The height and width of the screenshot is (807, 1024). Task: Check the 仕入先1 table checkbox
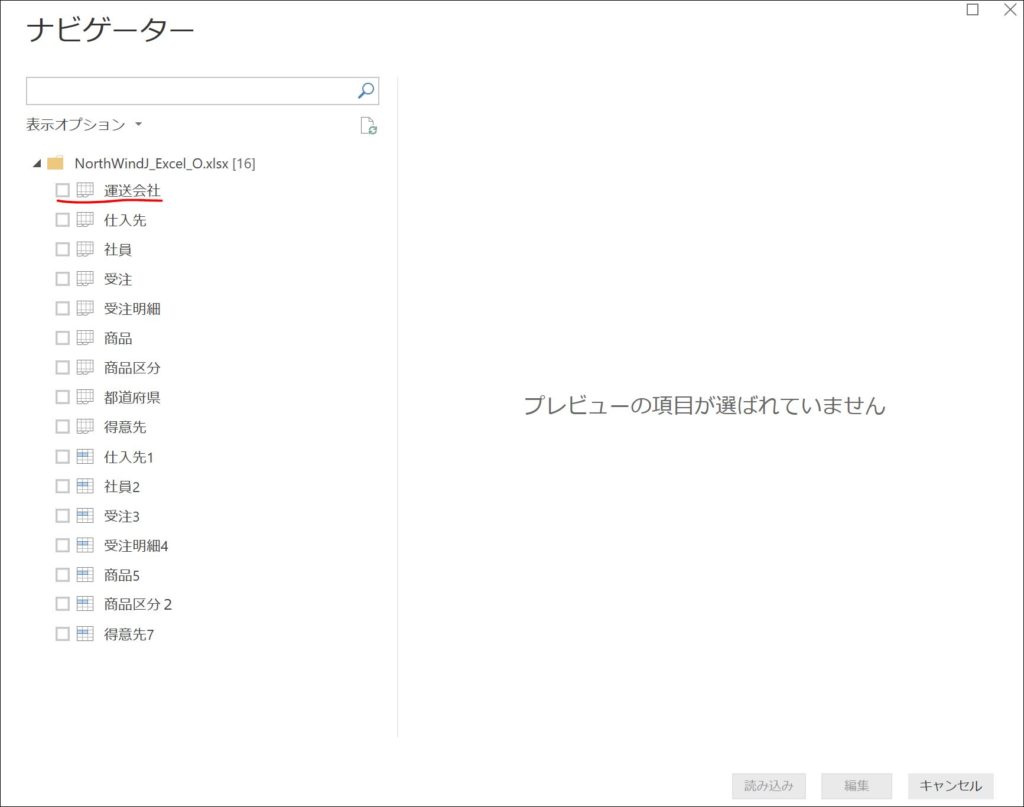[63, 456]
